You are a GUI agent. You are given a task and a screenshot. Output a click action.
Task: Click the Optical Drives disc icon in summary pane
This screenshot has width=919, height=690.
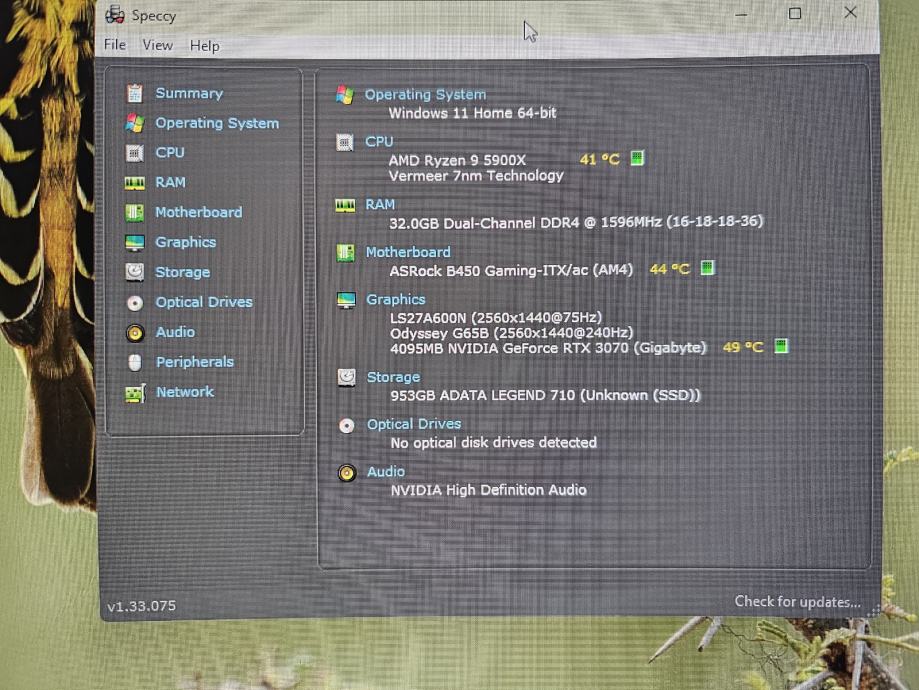tap(347, 425)
